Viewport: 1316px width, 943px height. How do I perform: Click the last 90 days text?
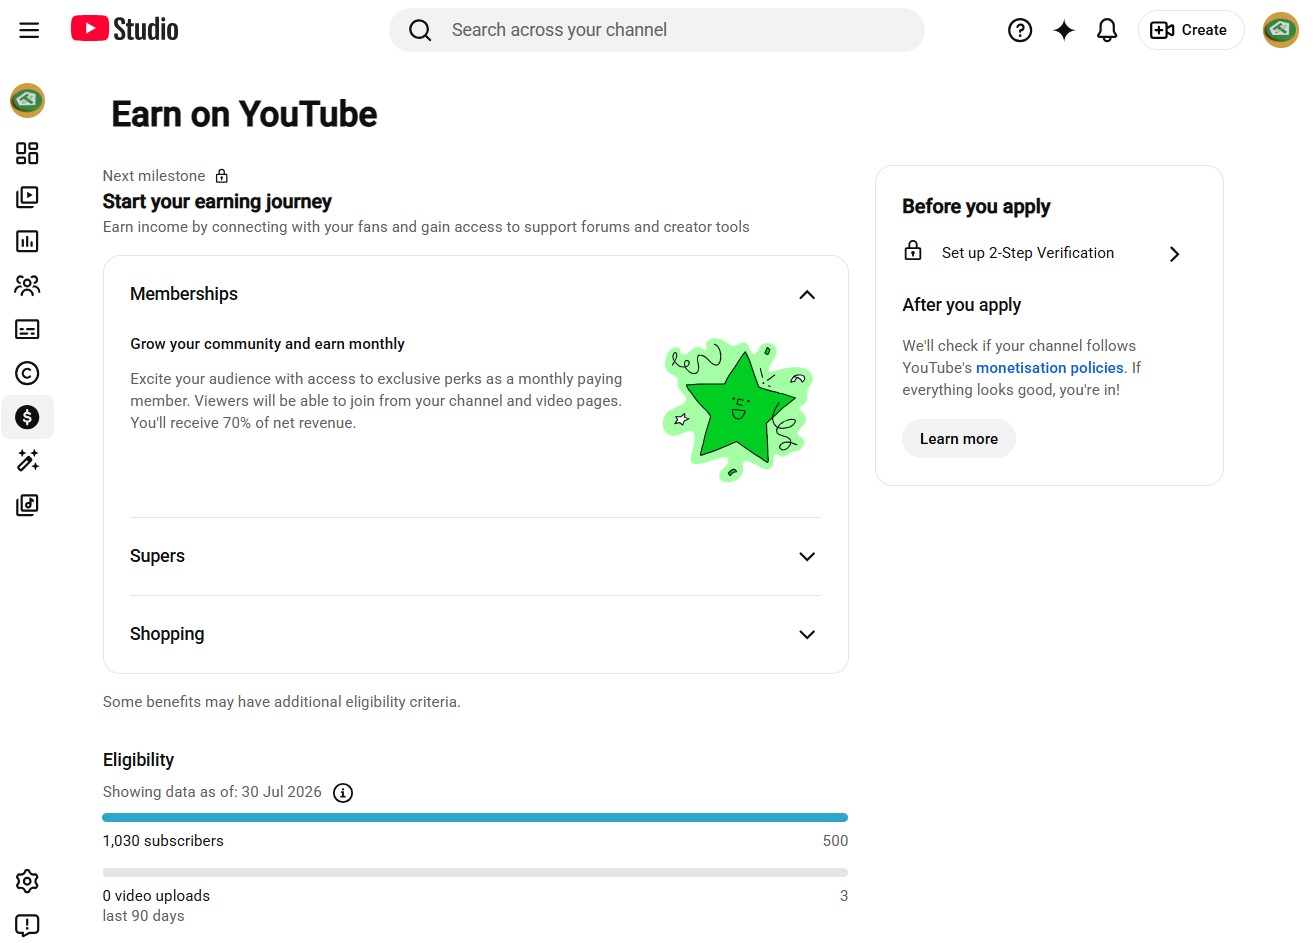pyautogui.click(x=144, y=916)
